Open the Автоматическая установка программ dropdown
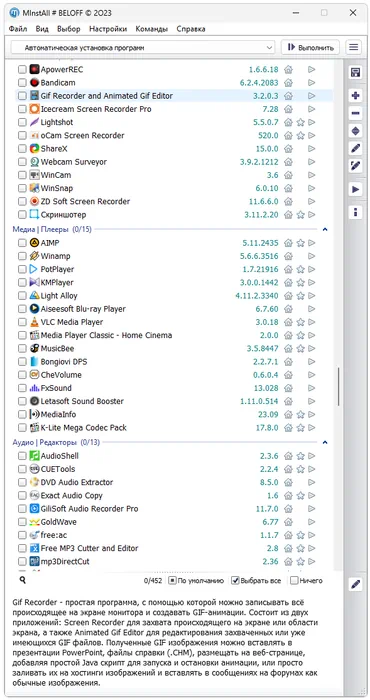The image size is (370, 700). (143, 47)
